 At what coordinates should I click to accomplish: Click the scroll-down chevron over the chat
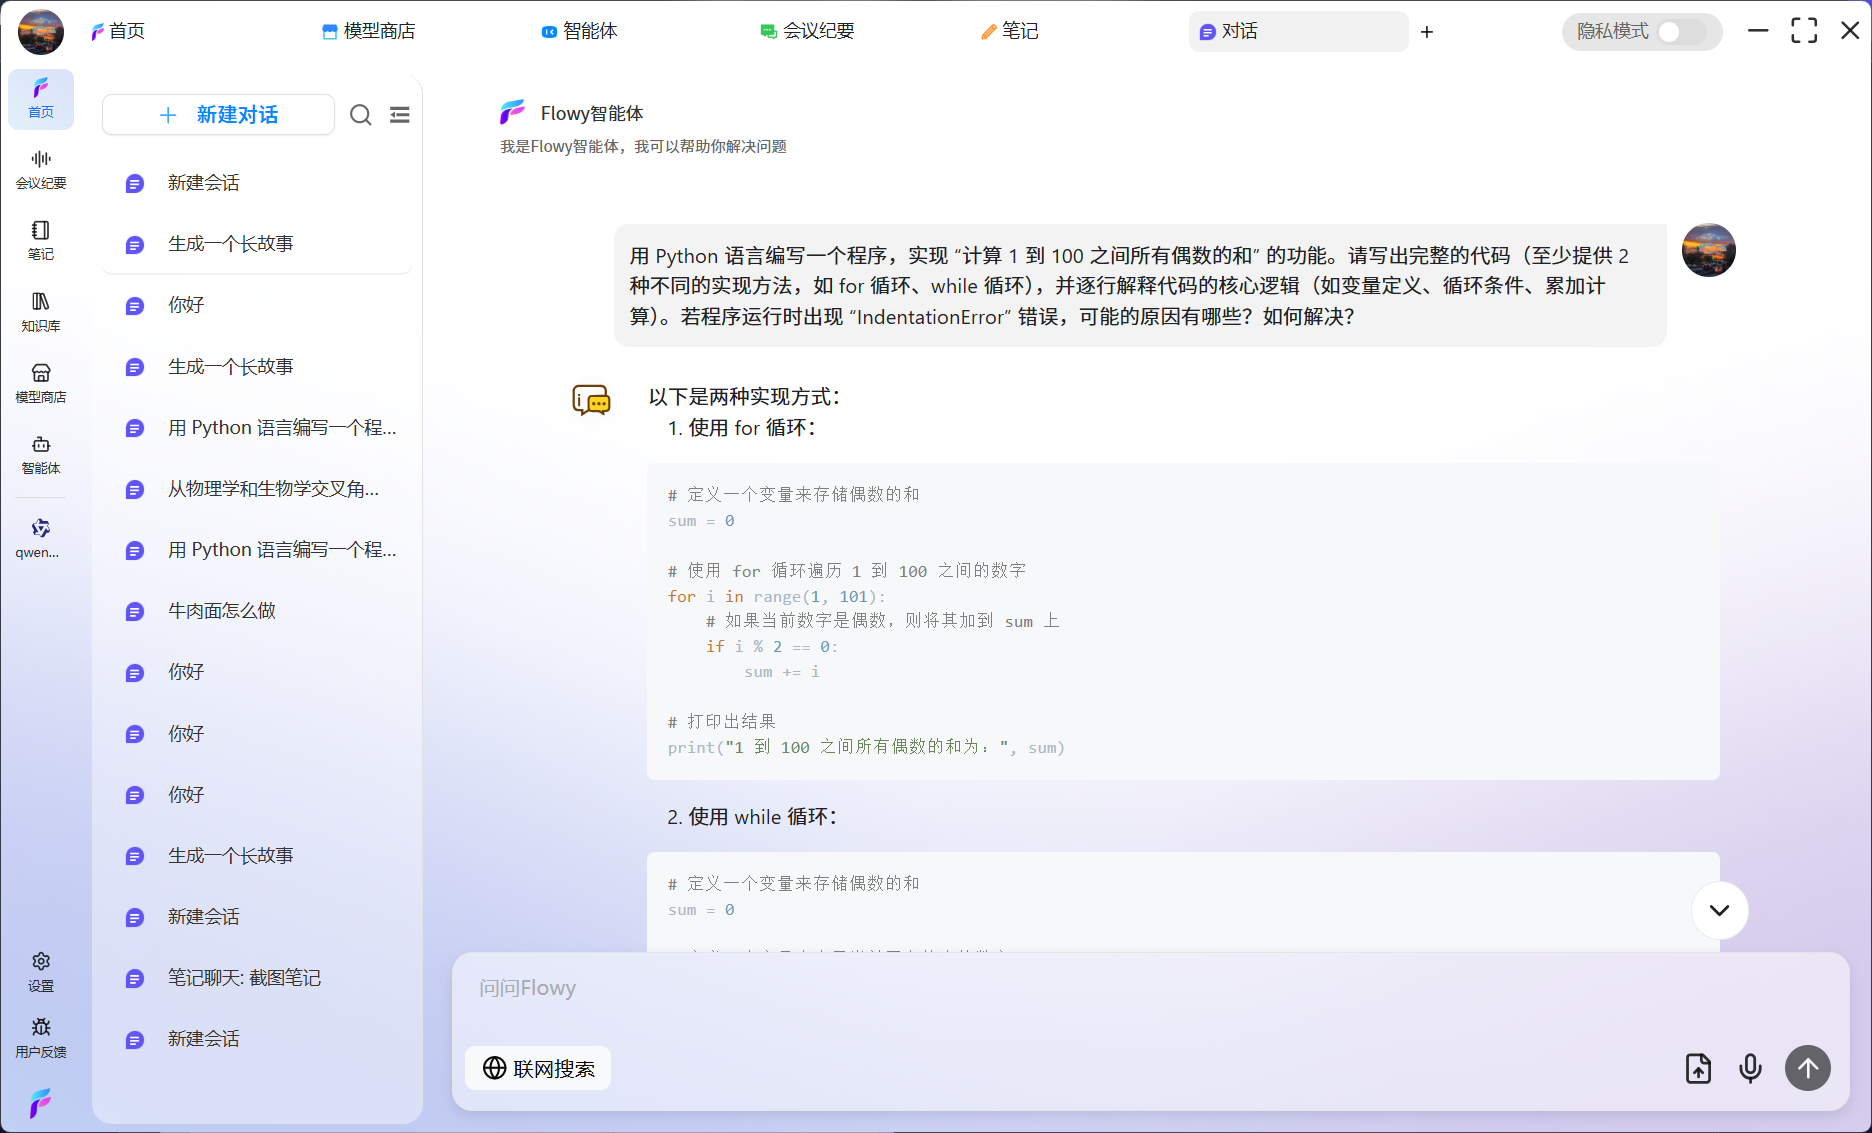(1719, 910)
